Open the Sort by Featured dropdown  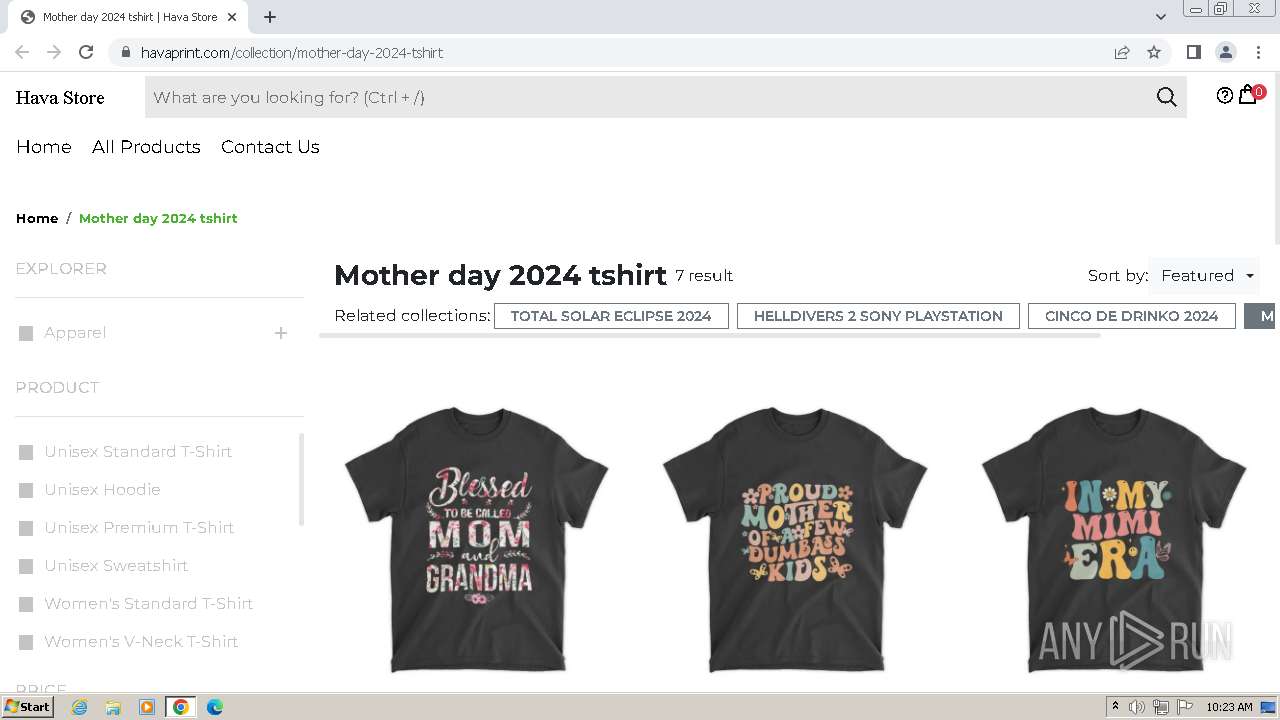point(1205,276)
